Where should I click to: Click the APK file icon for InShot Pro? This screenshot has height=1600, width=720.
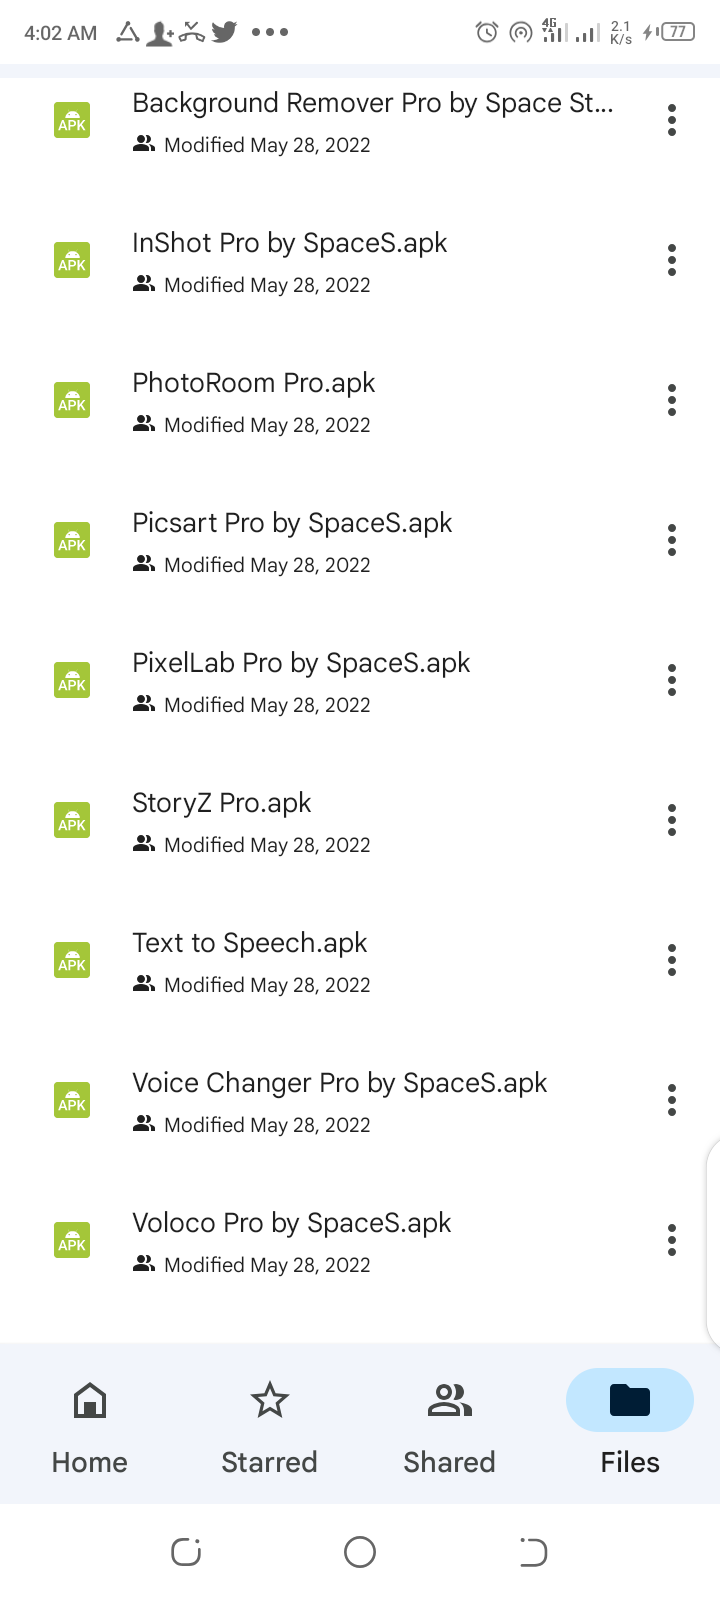click(x=72, y=260)
